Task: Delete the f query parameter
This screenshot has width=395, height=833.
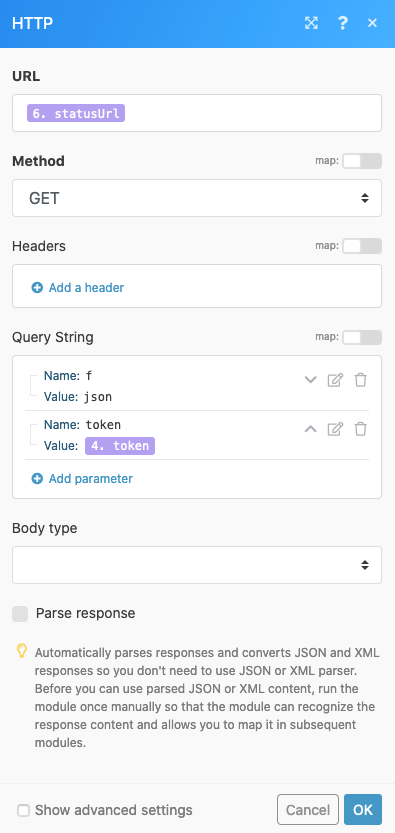Action: point(360,380)
